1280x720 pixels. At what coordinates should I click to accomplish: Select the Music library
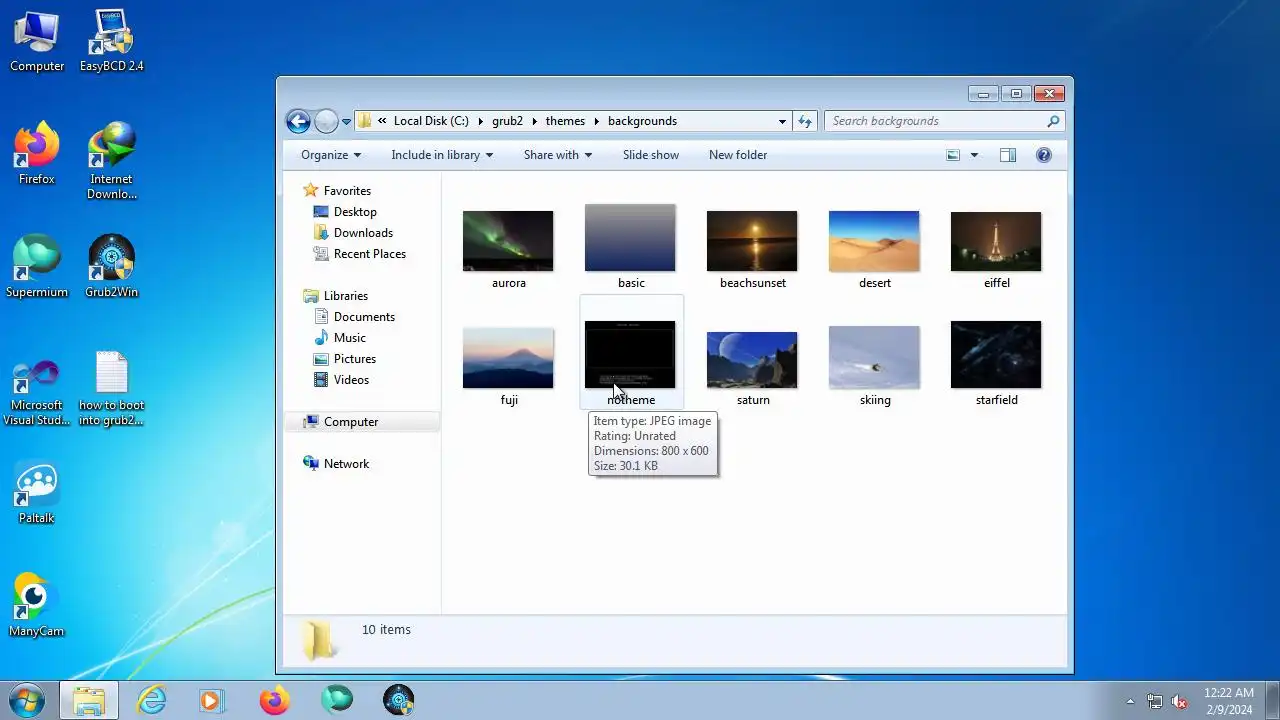tap(340, 338)
